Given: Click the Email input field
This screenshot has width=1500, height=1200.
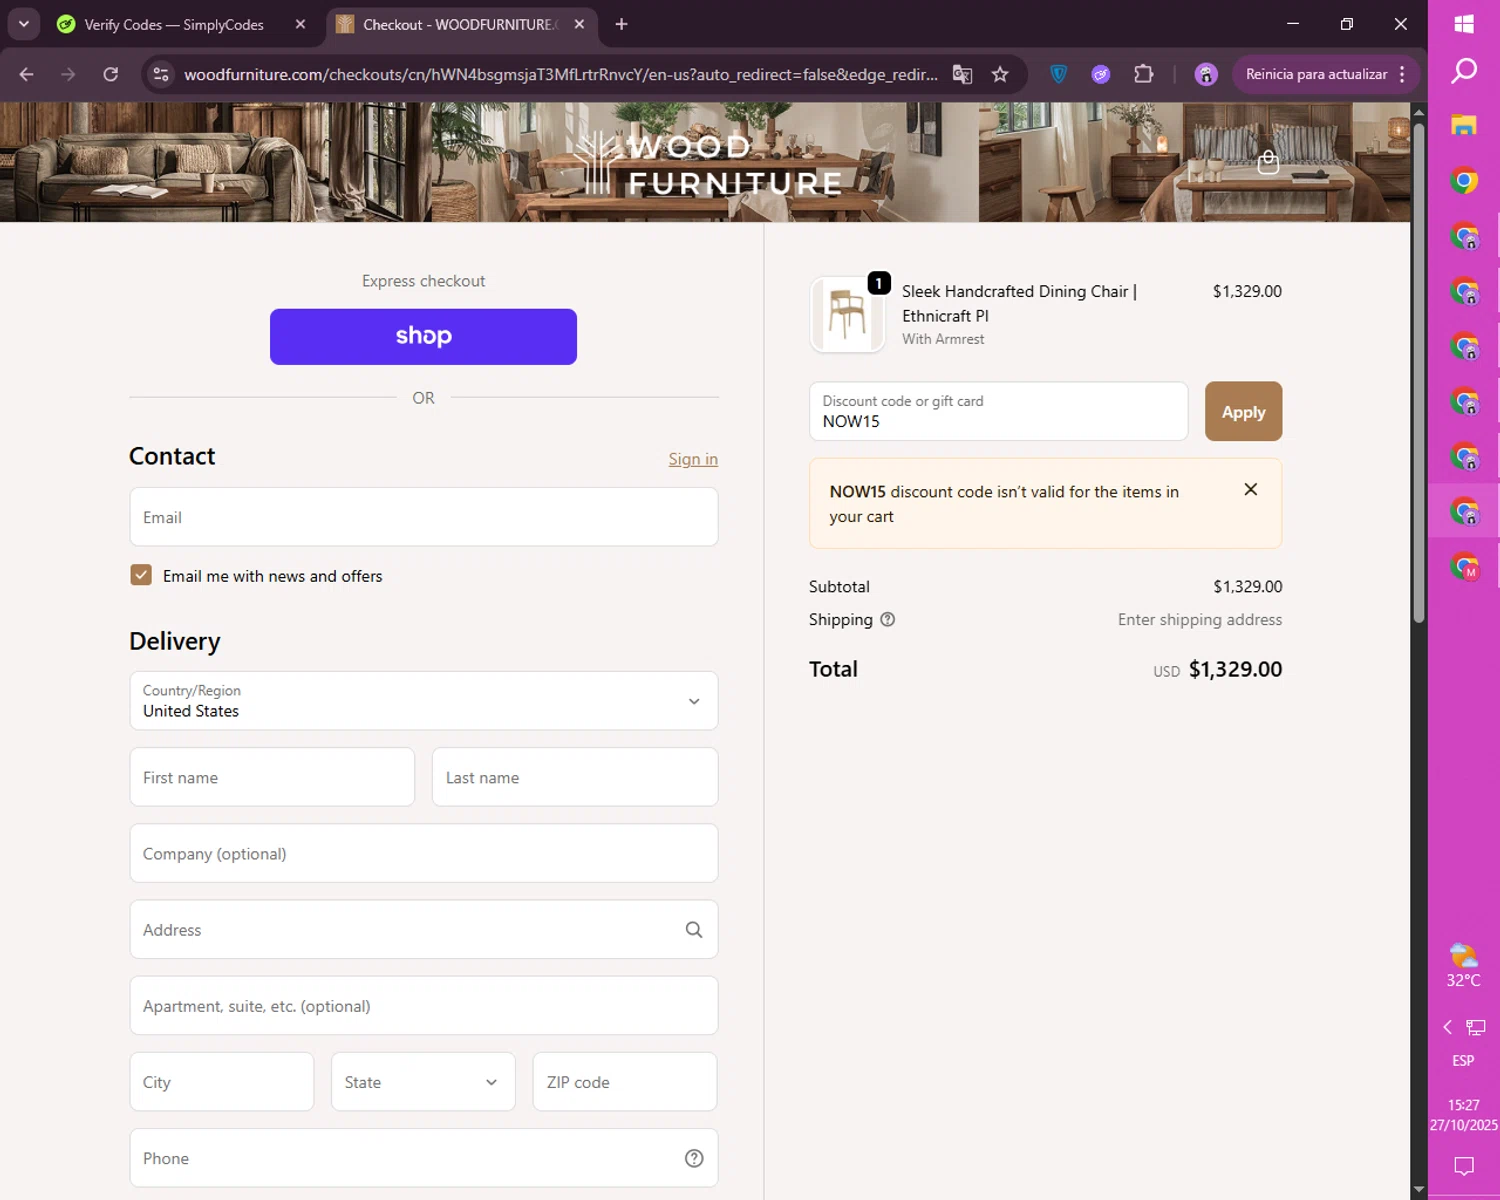Looking at the screenshot, I should (424, 517).
